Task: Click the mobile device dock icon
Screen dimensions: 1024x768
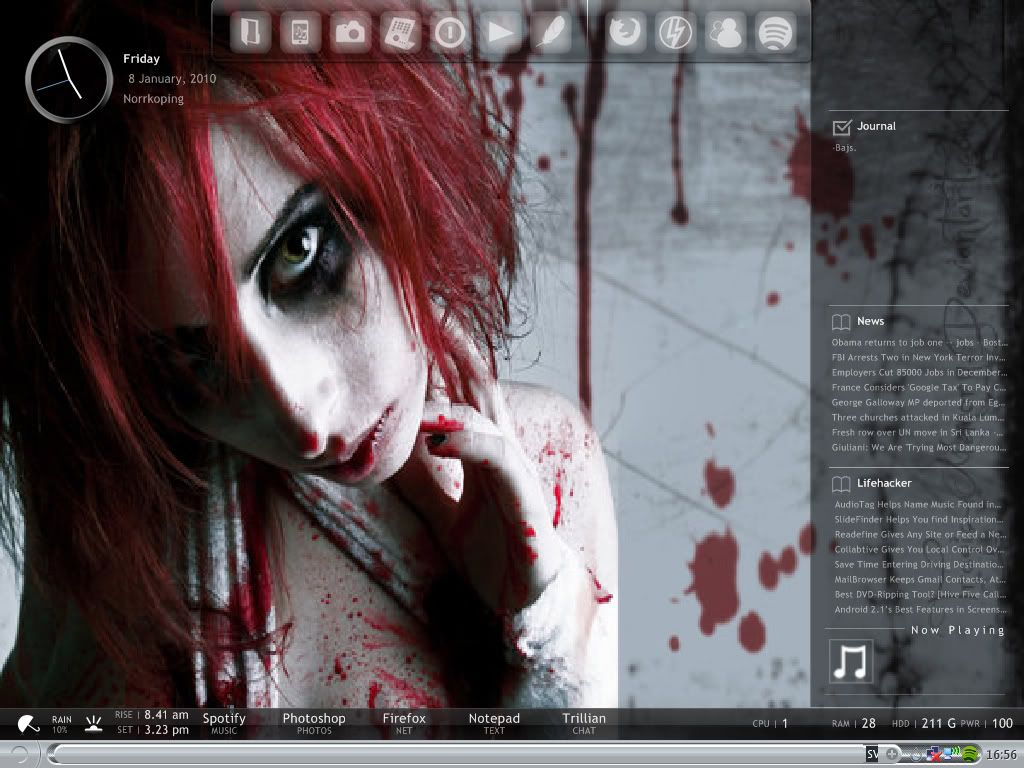Action: coord(299,33)
